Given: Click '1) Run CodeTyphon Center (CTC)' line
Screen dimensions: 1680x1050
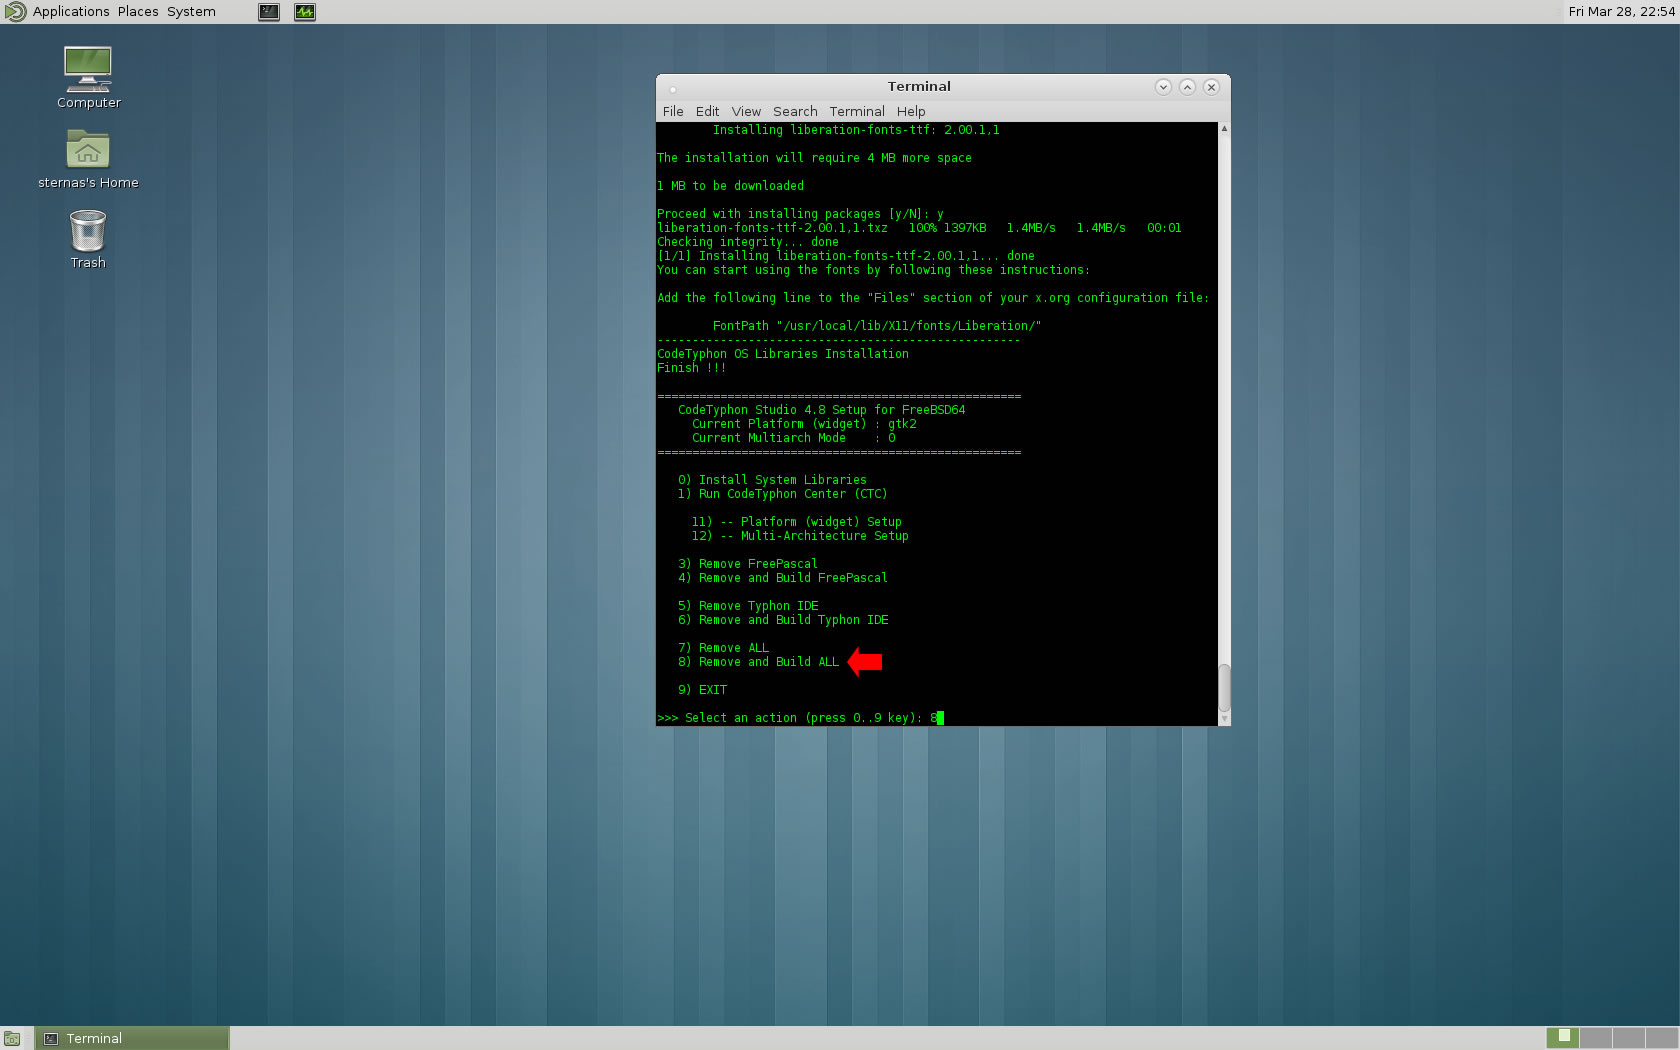Looking at the screenshot, I should (x=782, y=494).
